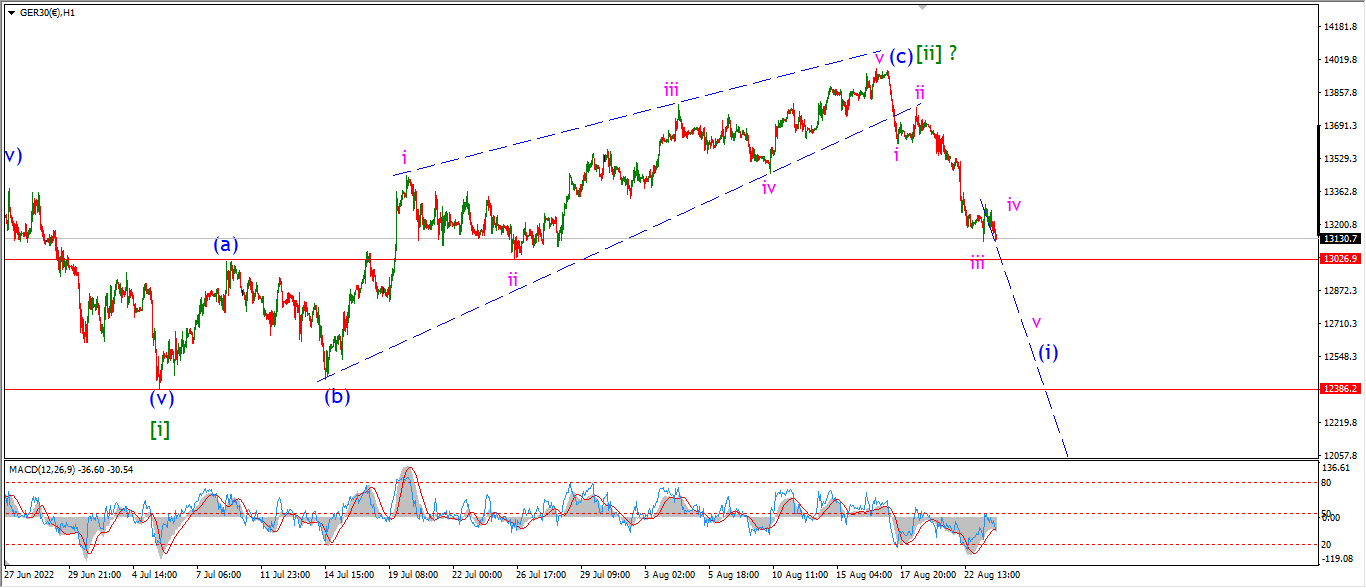Click the 14019.3 price scale value
Screen dimensions: 1366x588
tap(1339, 60)
